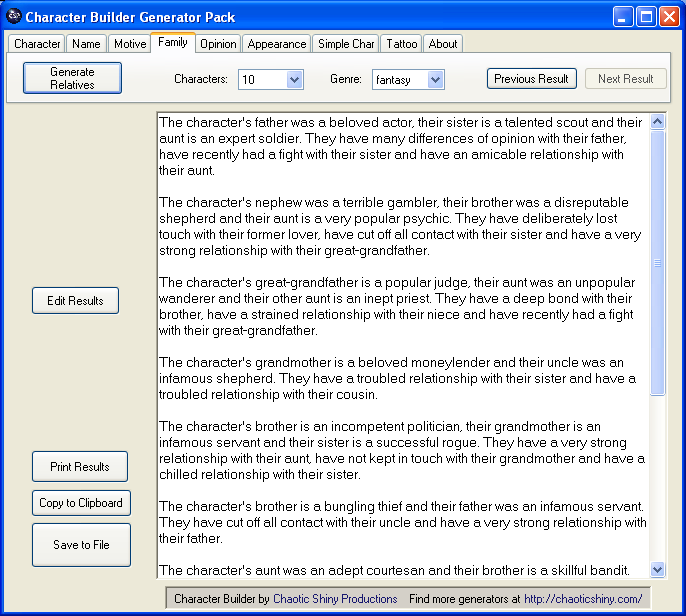
Task: Click Print Results
Action: 80,466
